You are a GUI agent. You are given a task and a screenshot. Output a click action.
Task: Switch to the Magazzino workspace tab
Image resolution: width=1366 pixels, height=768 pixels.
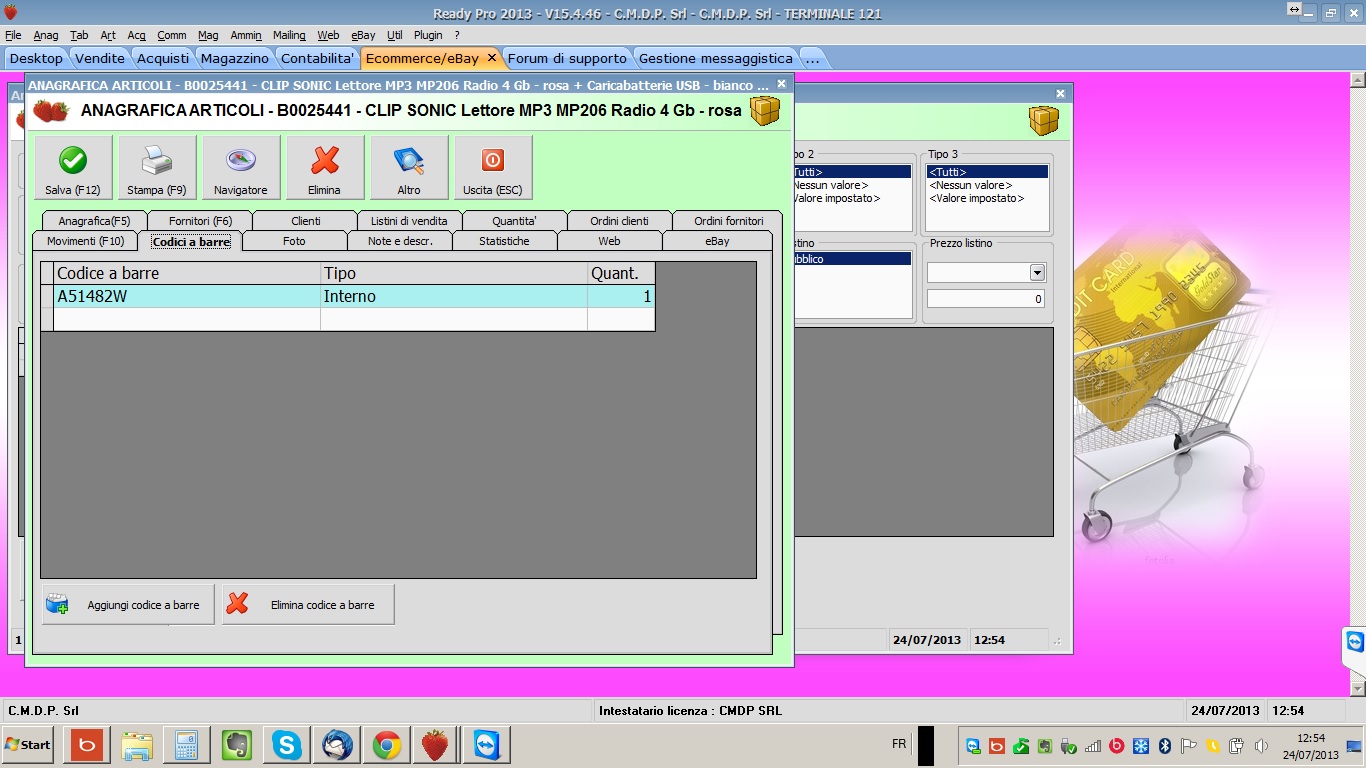click(x=235, y=58)
